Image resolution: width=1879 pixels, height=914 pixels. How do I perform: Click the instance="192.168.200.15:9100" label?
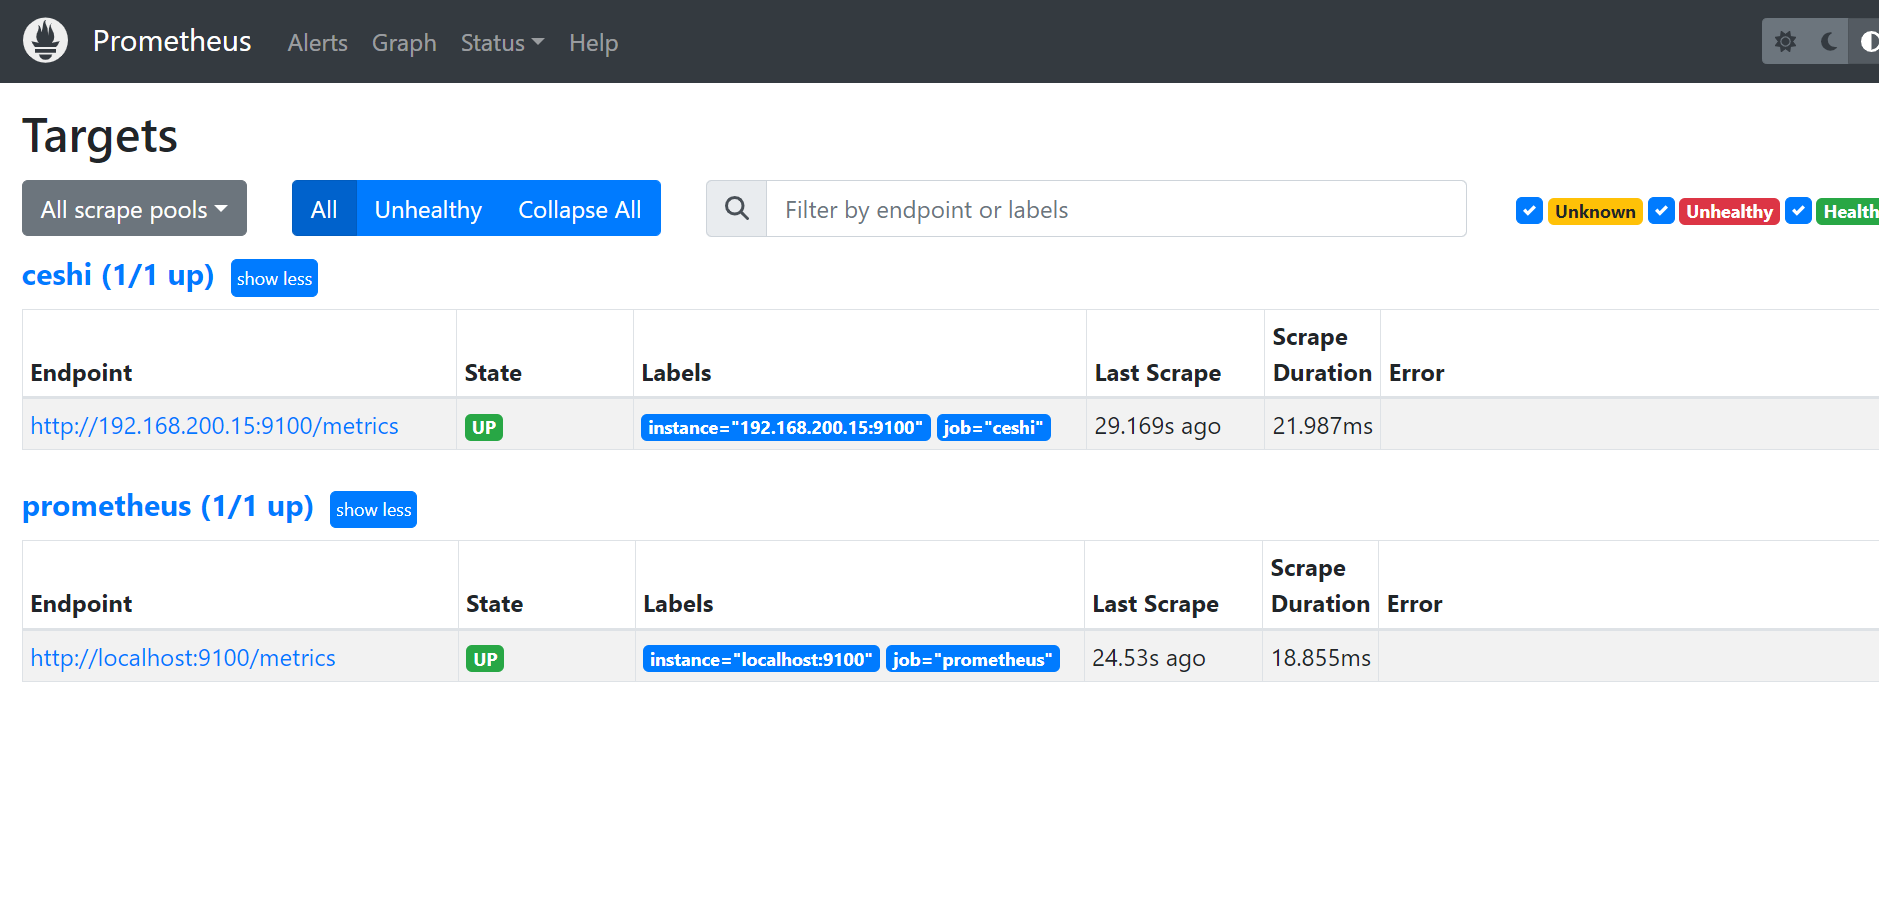(x=786, y=427)
